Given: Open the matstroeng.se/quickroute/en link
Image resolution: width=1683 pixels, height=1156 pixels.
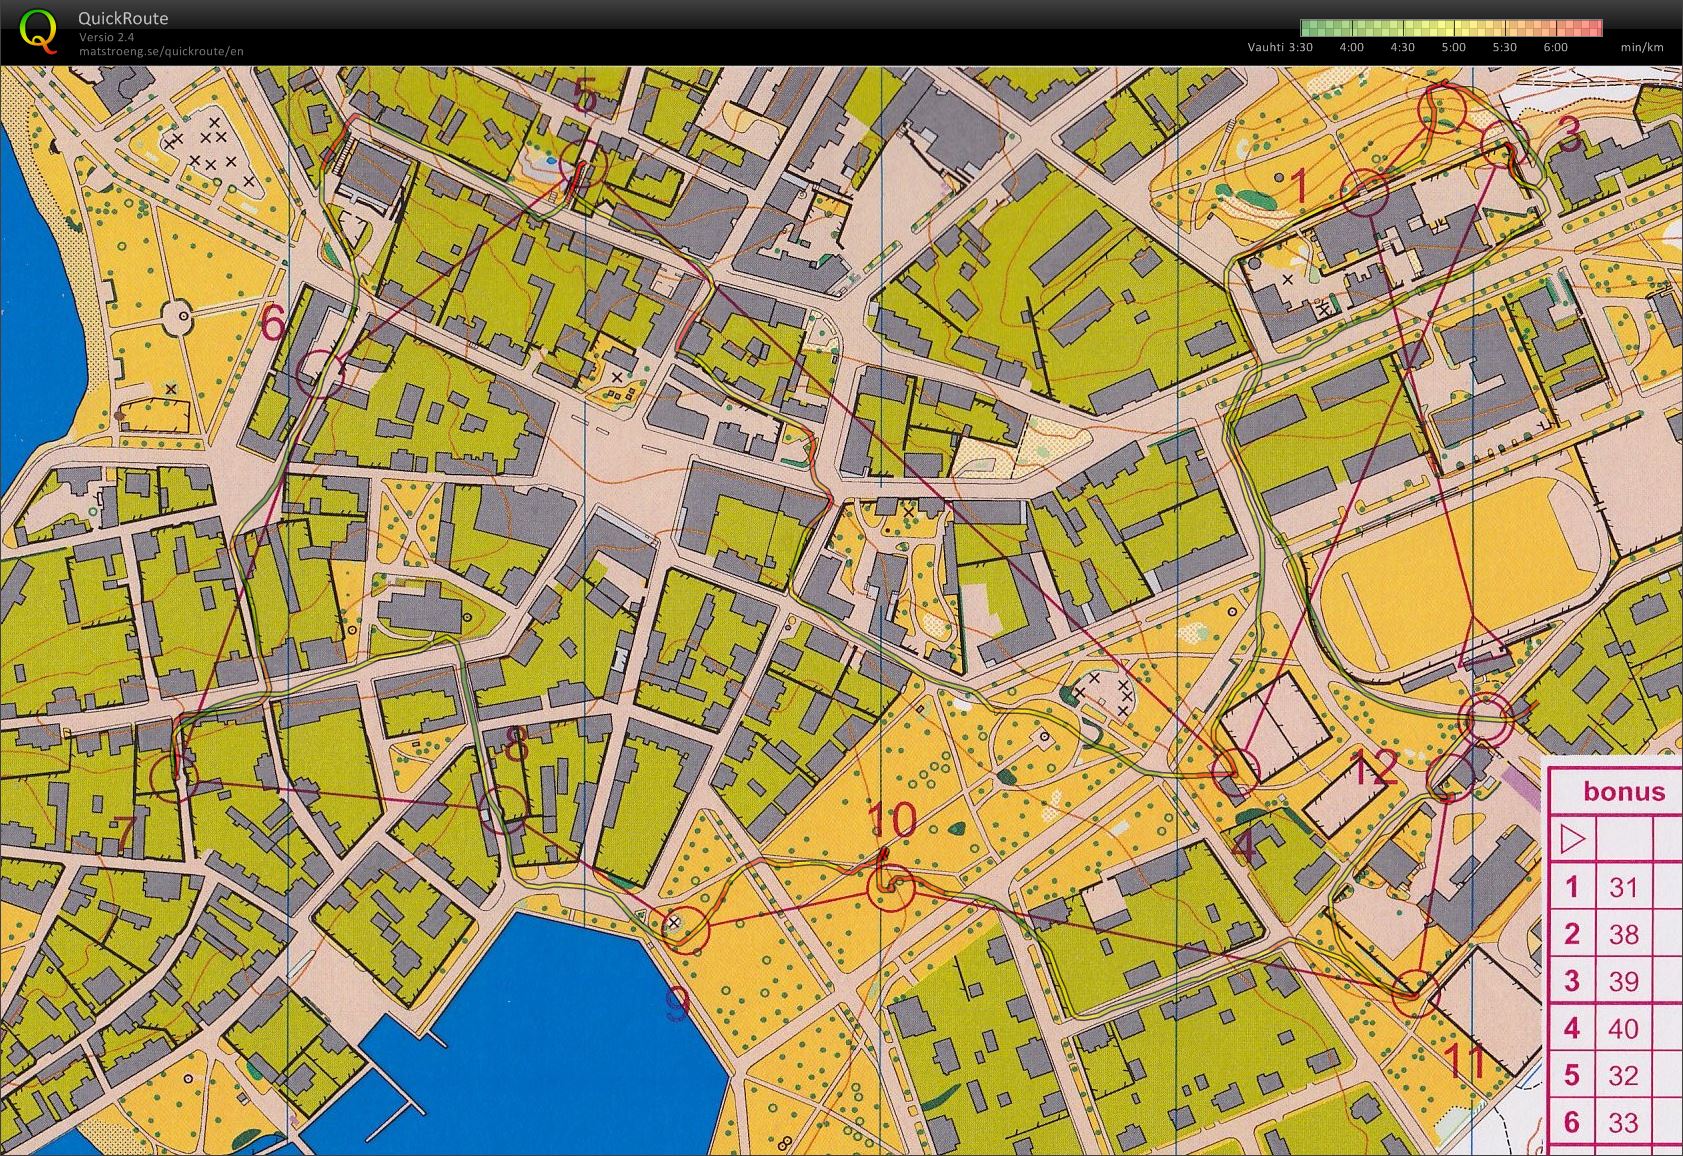Looking at the screenshot, I should click(x=161, y=51).
